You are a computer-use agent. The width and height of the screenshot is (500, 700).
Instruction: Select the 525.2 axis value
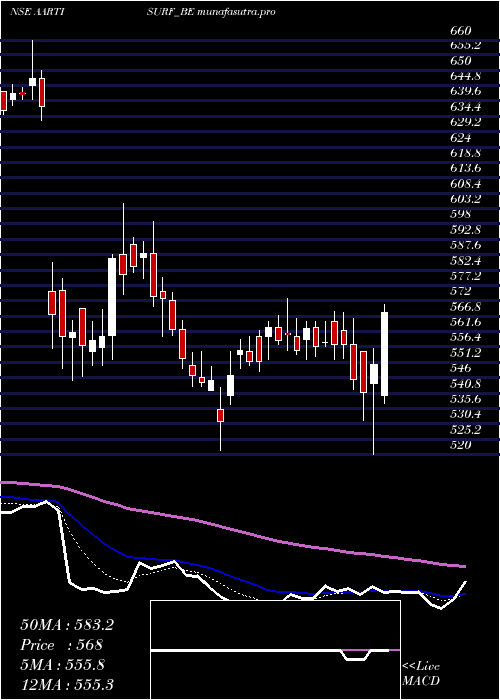coord(466,430)
